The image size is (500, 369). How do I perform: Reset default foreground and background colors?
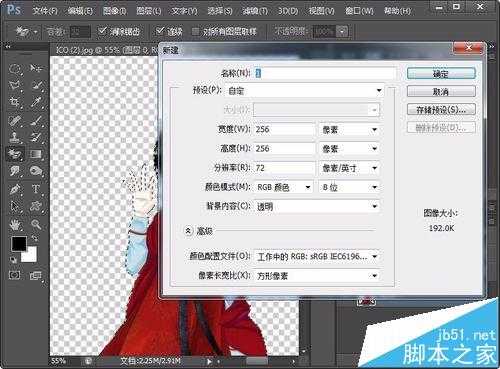(13, 259)
